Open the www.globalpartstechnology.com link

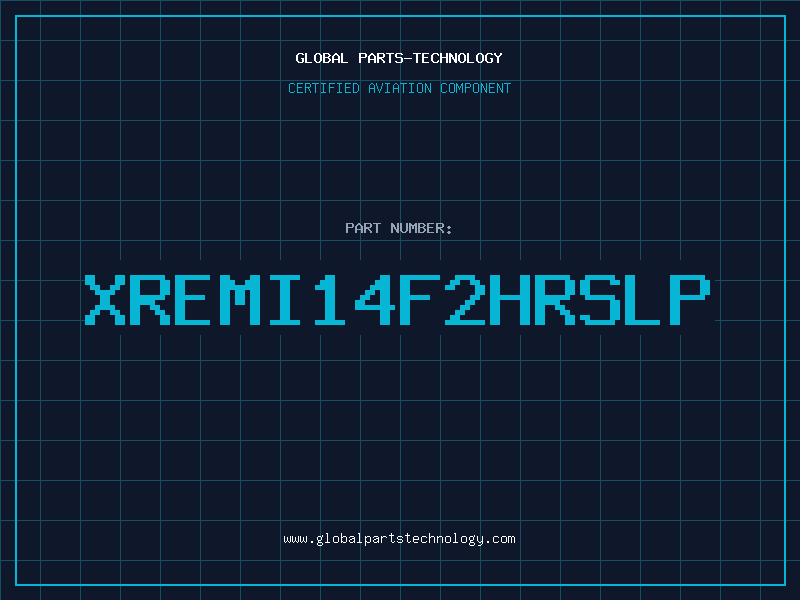click(x=399, y=539)
